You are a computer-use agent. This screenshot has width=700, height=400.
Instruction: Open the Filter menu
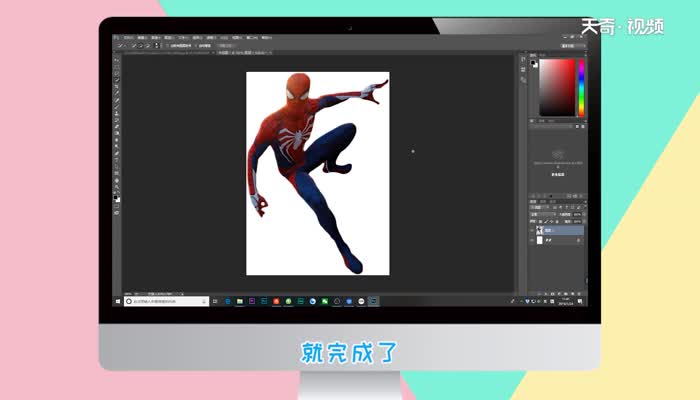pos(210,38)
